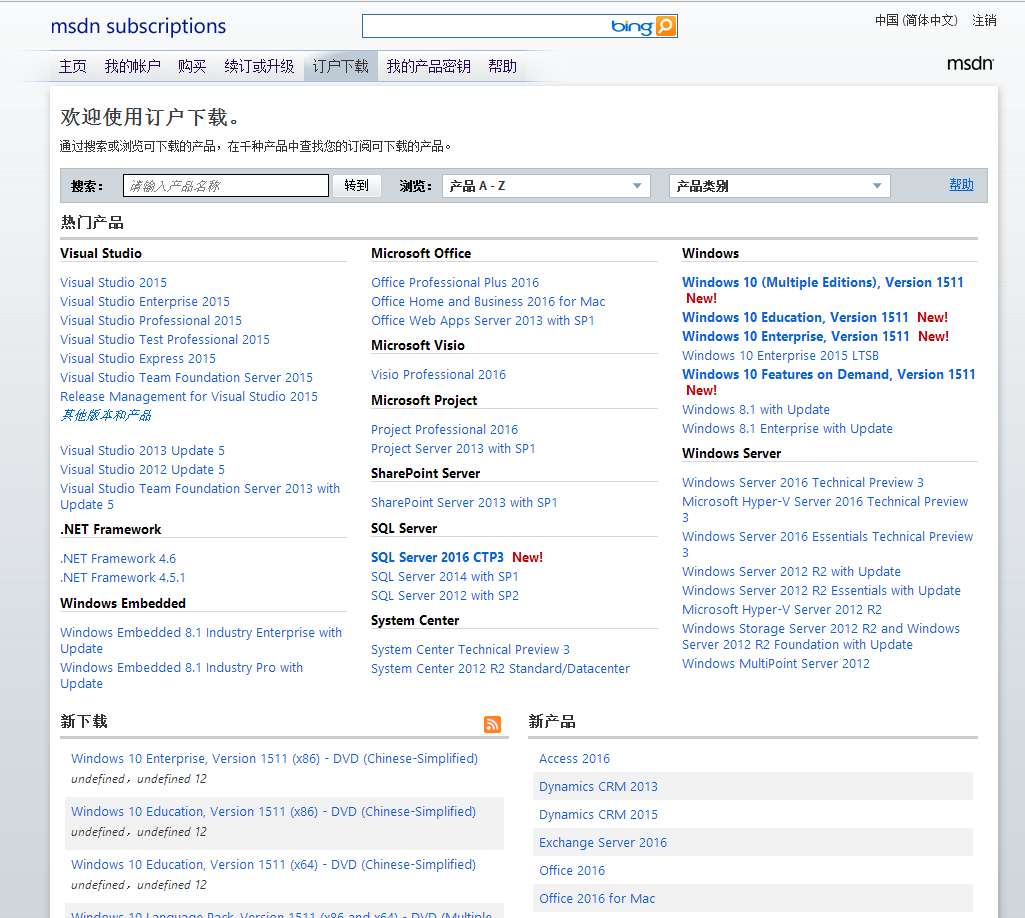Open Visual Studio Professional 2015
1025x918 pixels.
pos(151,320)
